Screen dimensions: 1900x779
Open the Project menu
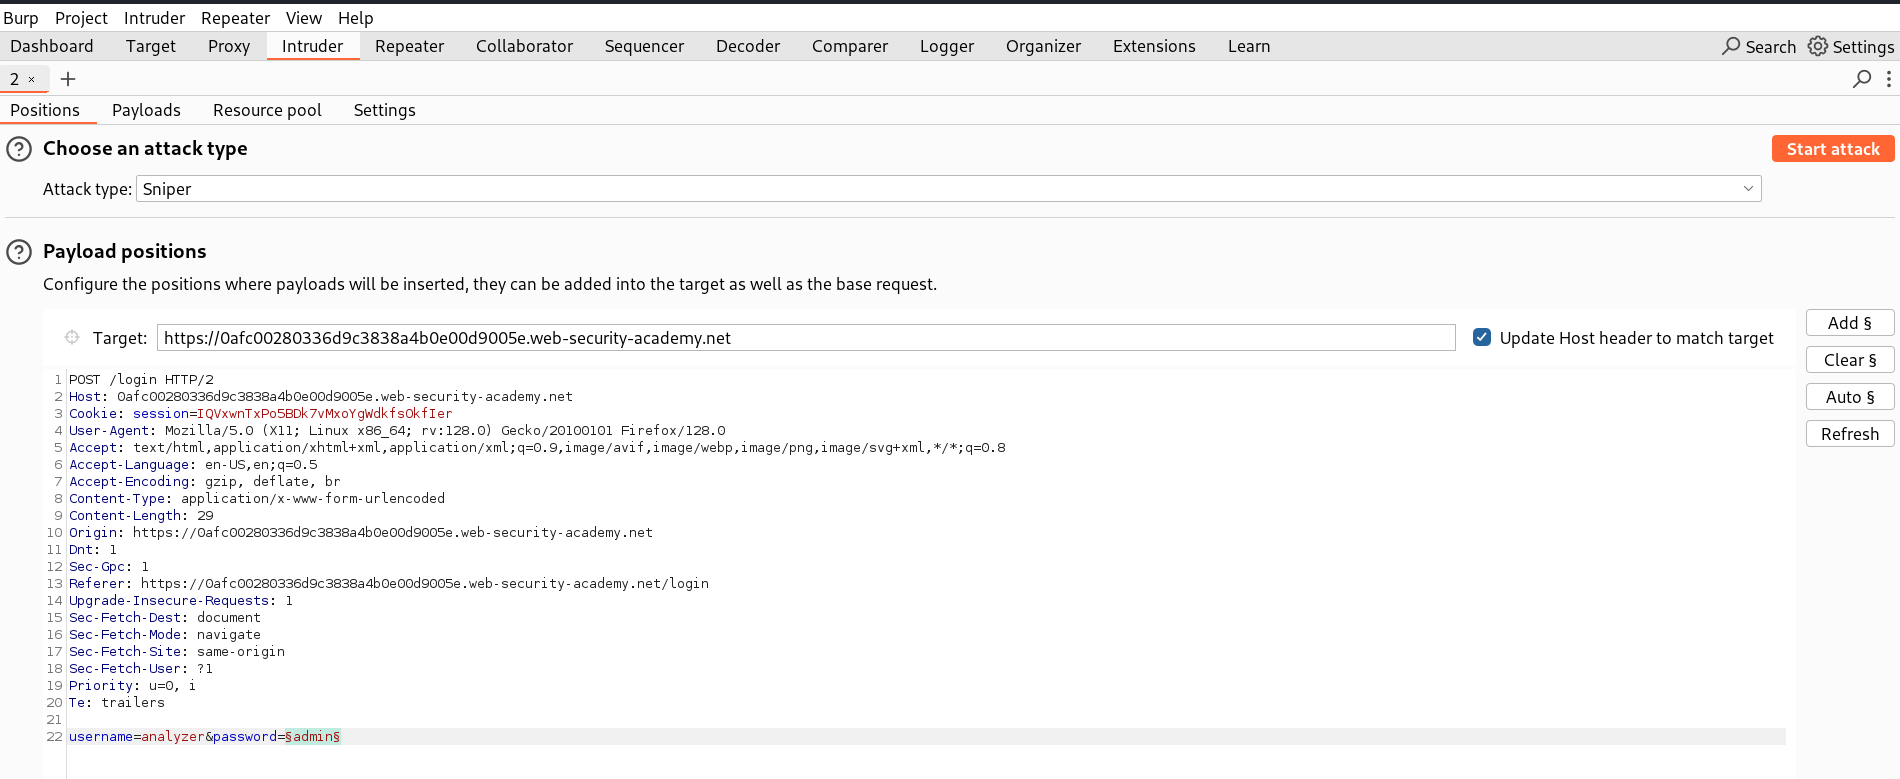(x=81, y=18)
